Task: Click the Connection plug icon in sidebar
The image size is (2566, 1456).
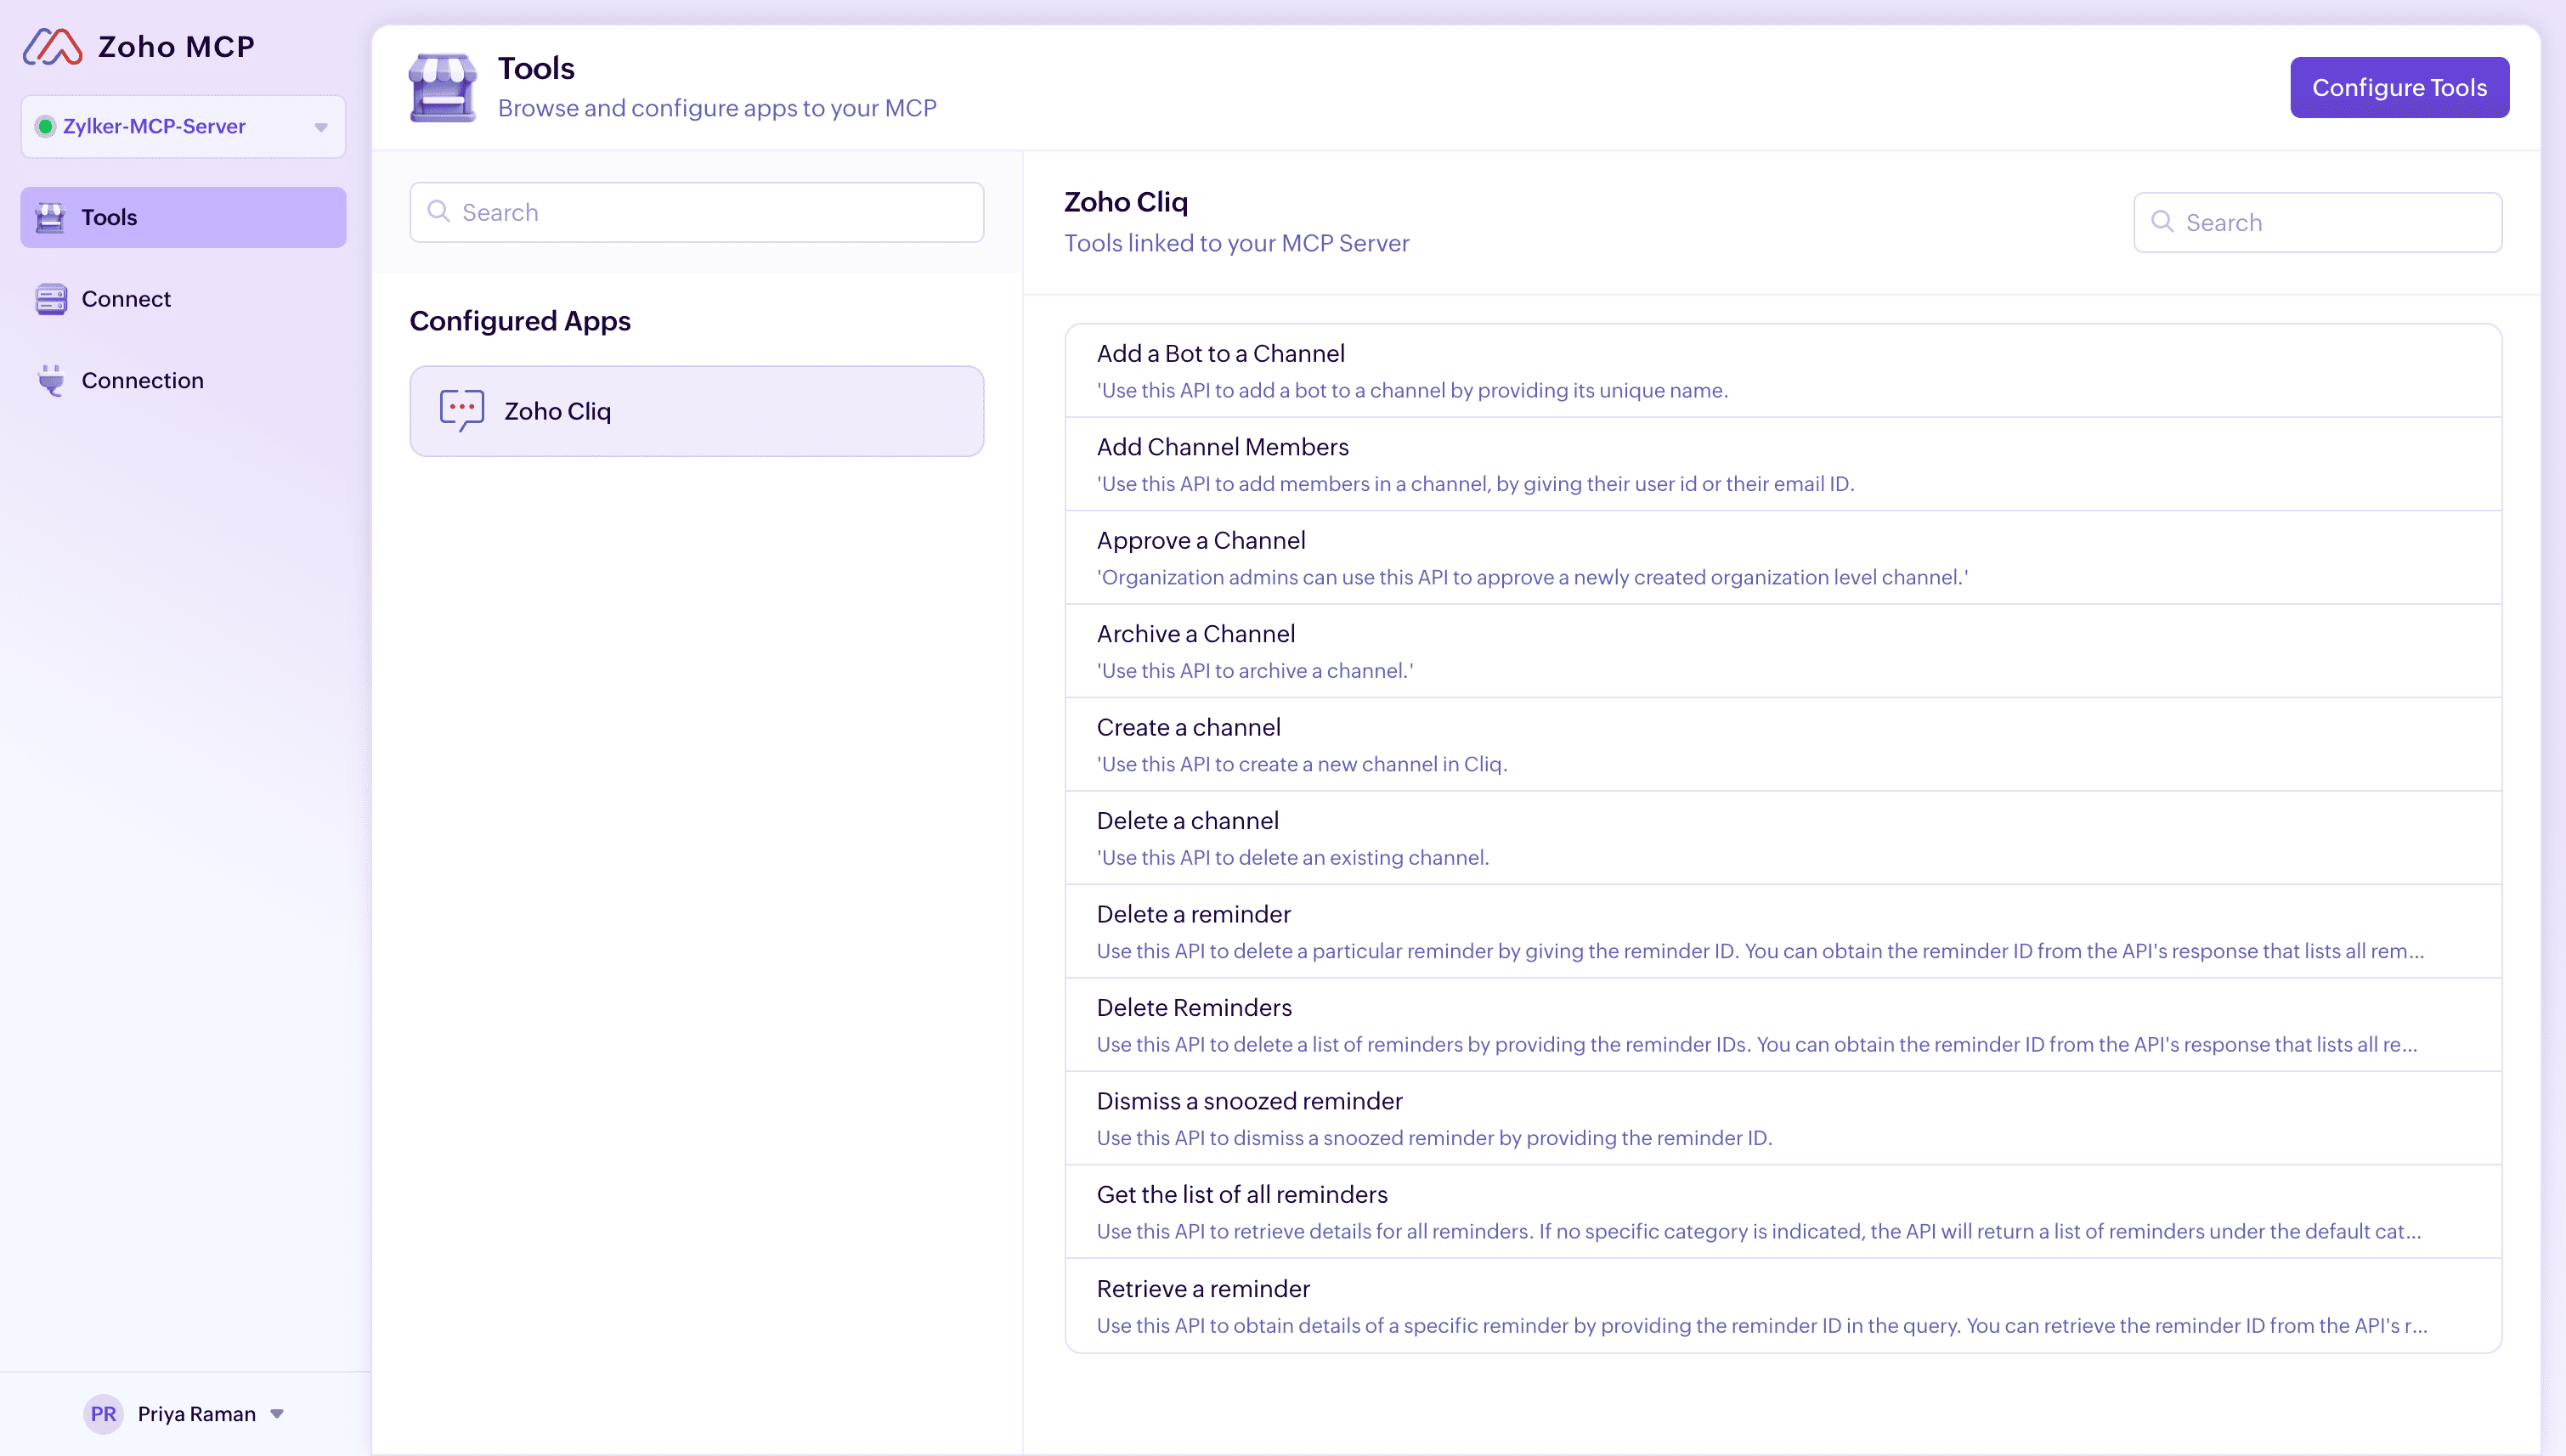Action: (x=50, y=380)
